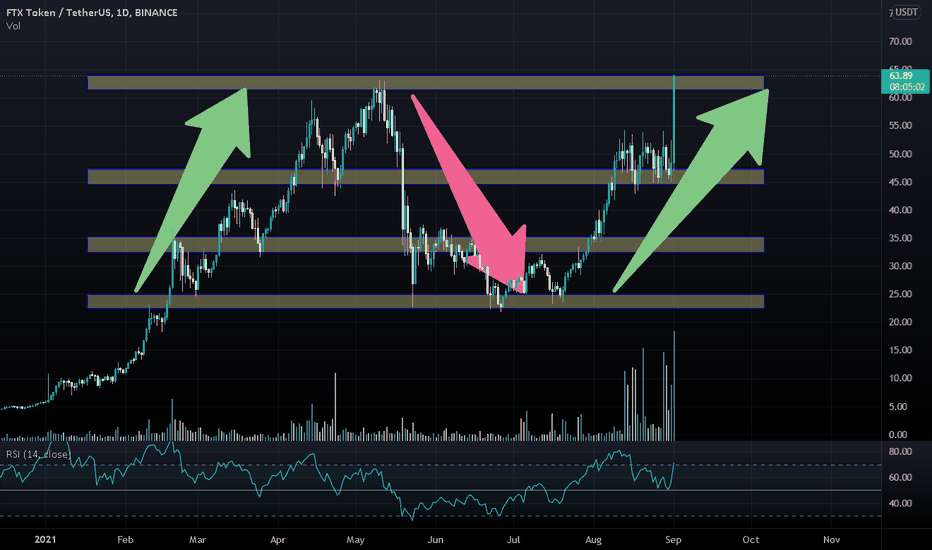The height and width of the screenshot is (550, 932).
Task: Click the Jun label on time axis
Action: [x=436, y=539]
